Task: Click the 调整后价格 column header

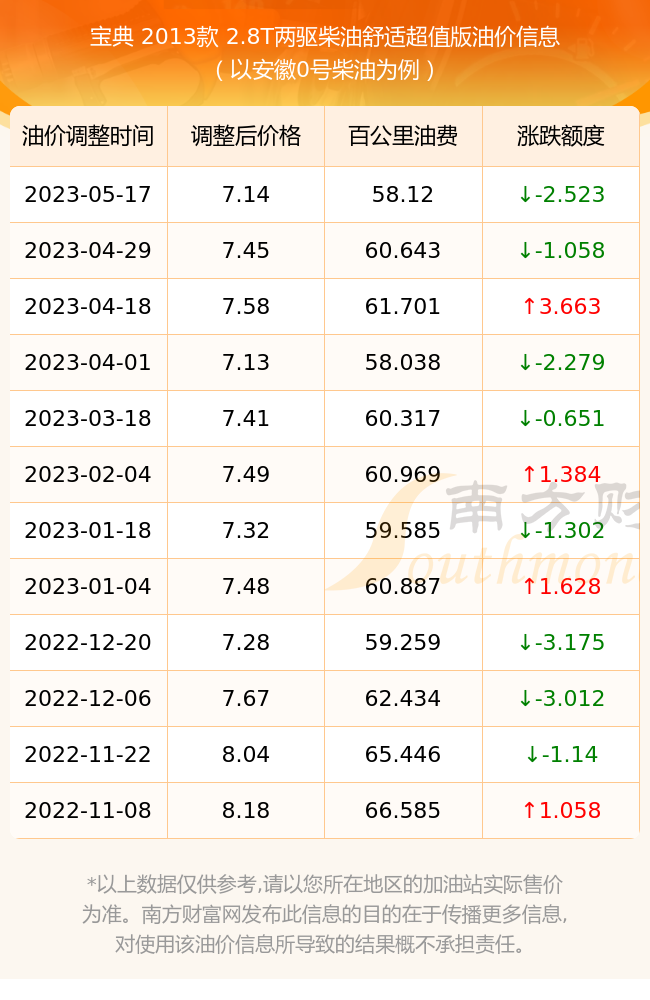Action: 246,136
